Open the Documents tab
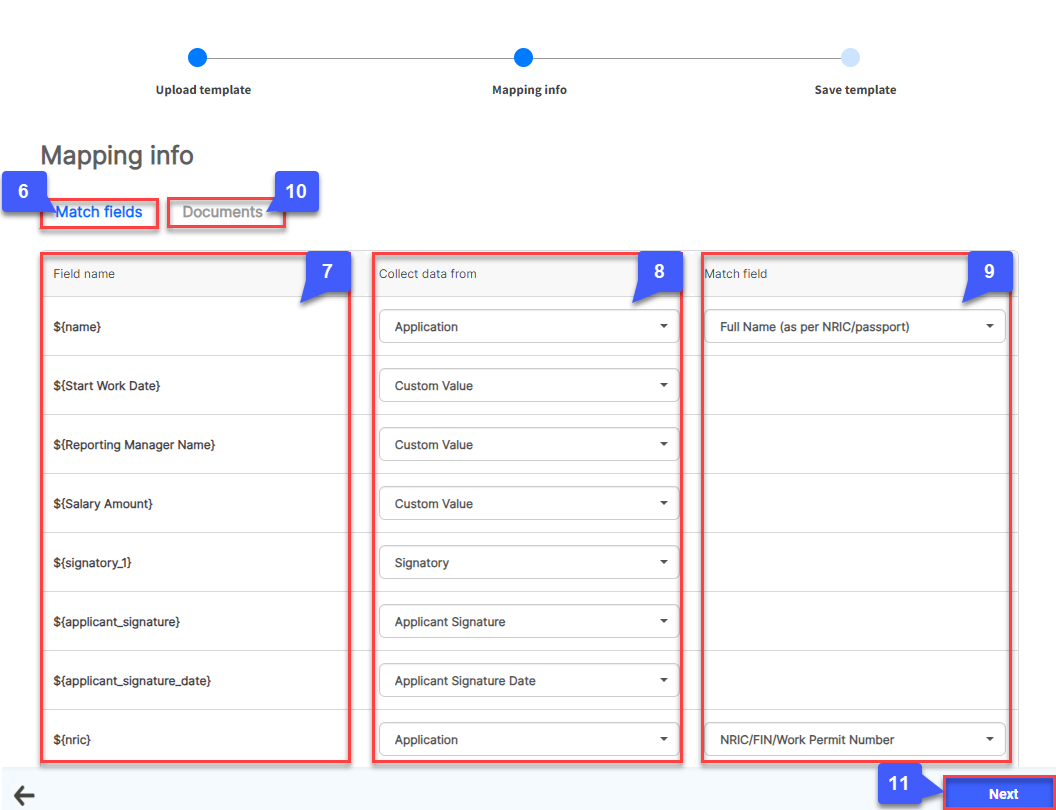This screenshot has width=1056, height=810. 222,212
